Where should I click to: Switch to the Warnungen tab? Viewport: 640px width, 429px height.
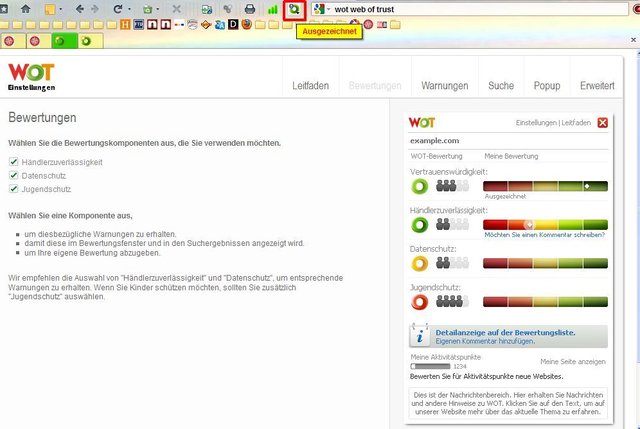pos(444,86)
